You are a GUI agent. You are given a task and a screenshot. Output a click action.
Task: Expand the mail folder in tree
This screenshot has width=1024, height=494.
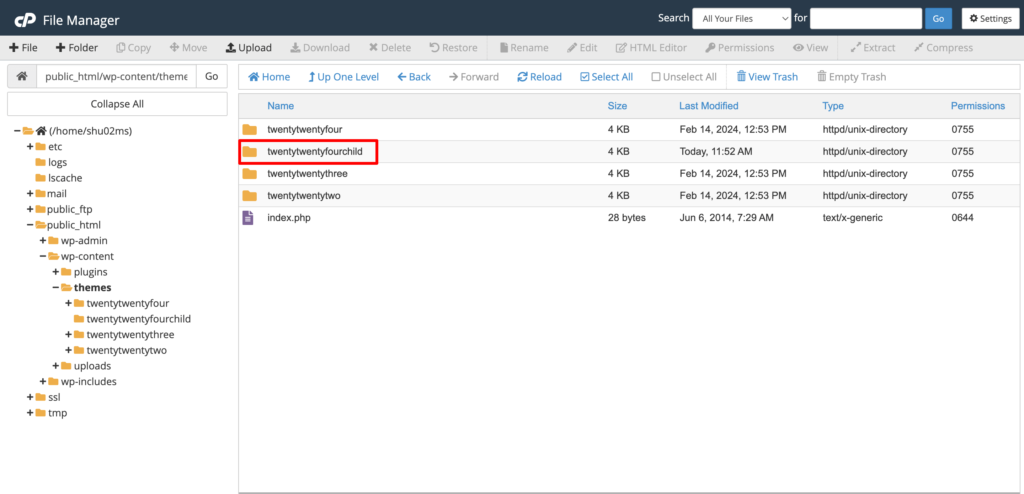click(x=30, y=193)
